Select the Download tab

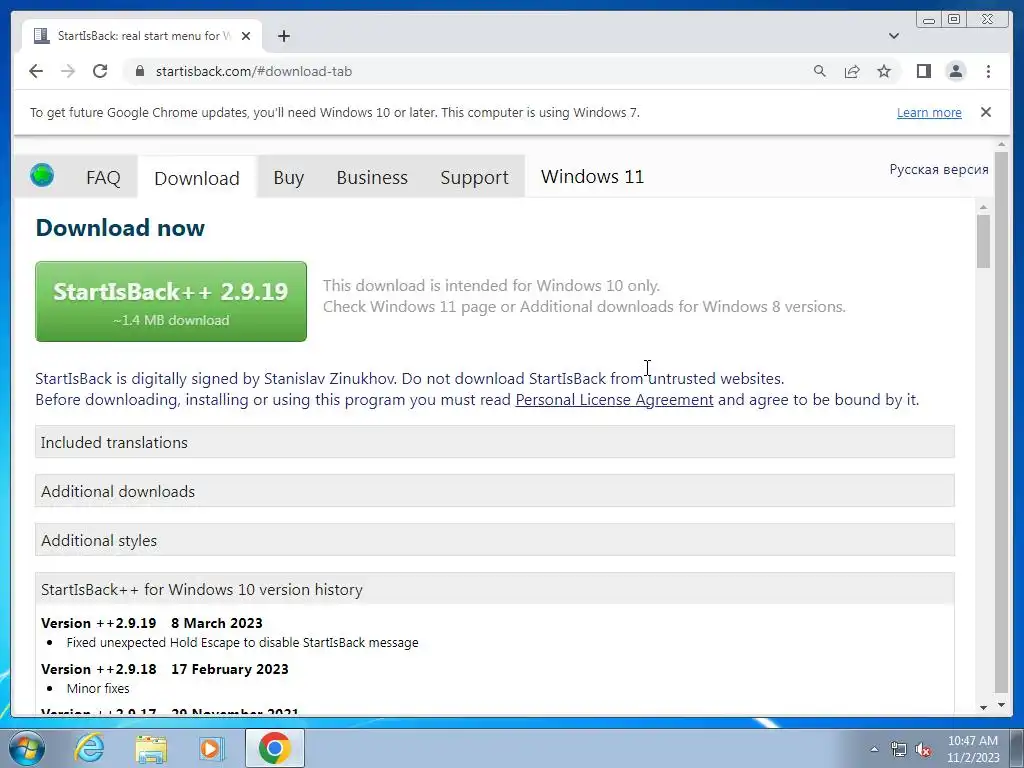click(197, 178)
